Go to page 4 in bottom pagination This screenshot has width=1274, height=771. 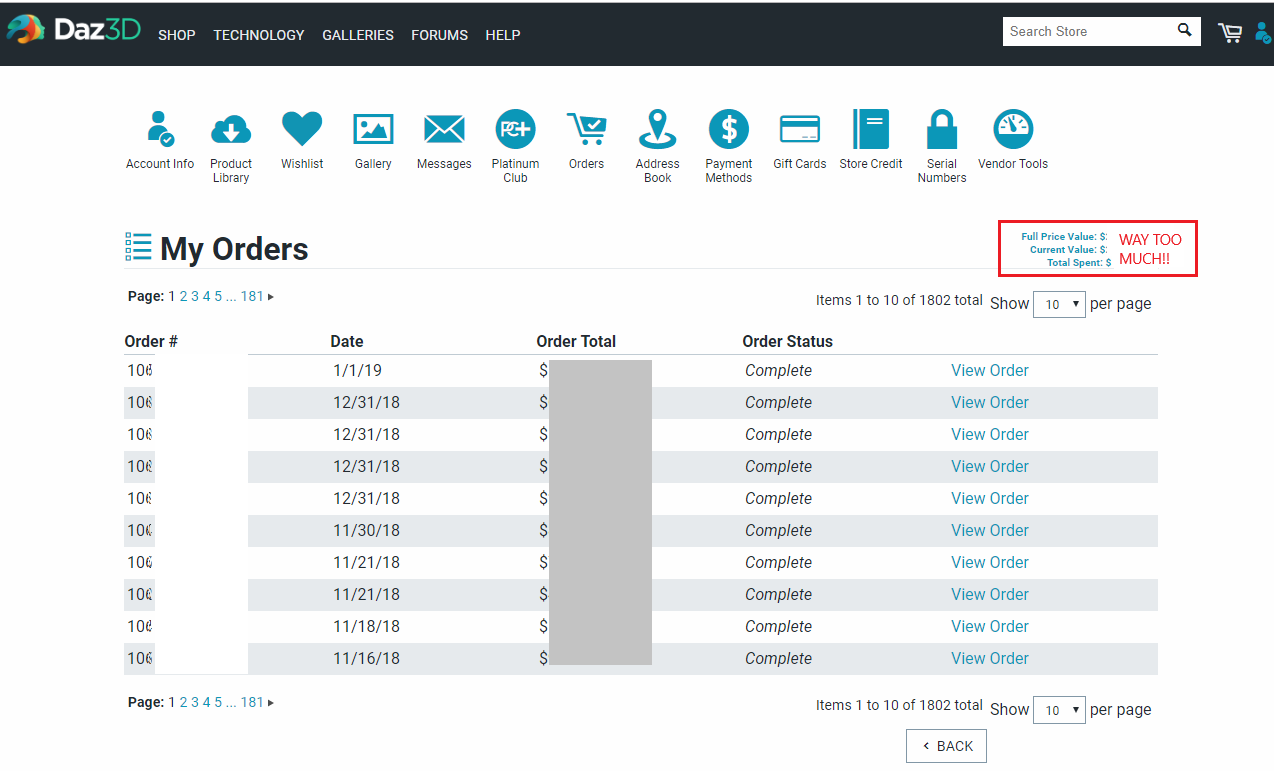click(207, 702)
